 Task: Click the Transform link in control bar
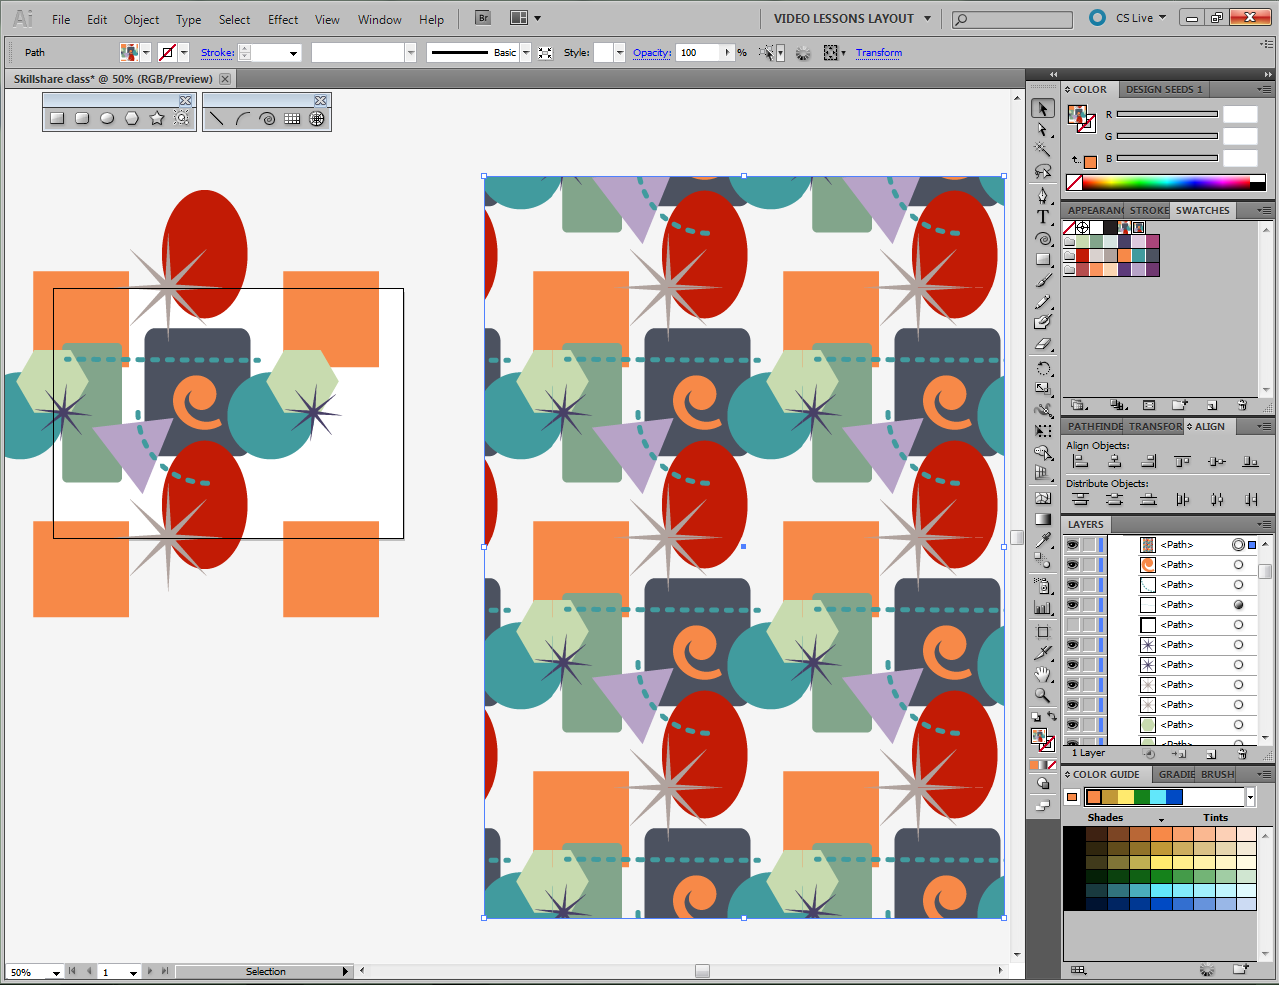[x=878, y=53]
